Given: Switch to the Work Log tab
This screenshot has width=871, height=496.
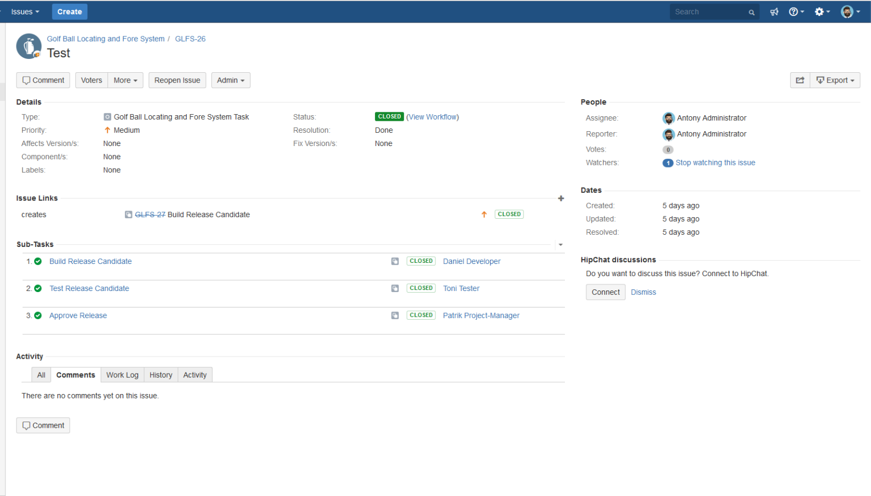Looking at the screenshot, I should [122, 375].
